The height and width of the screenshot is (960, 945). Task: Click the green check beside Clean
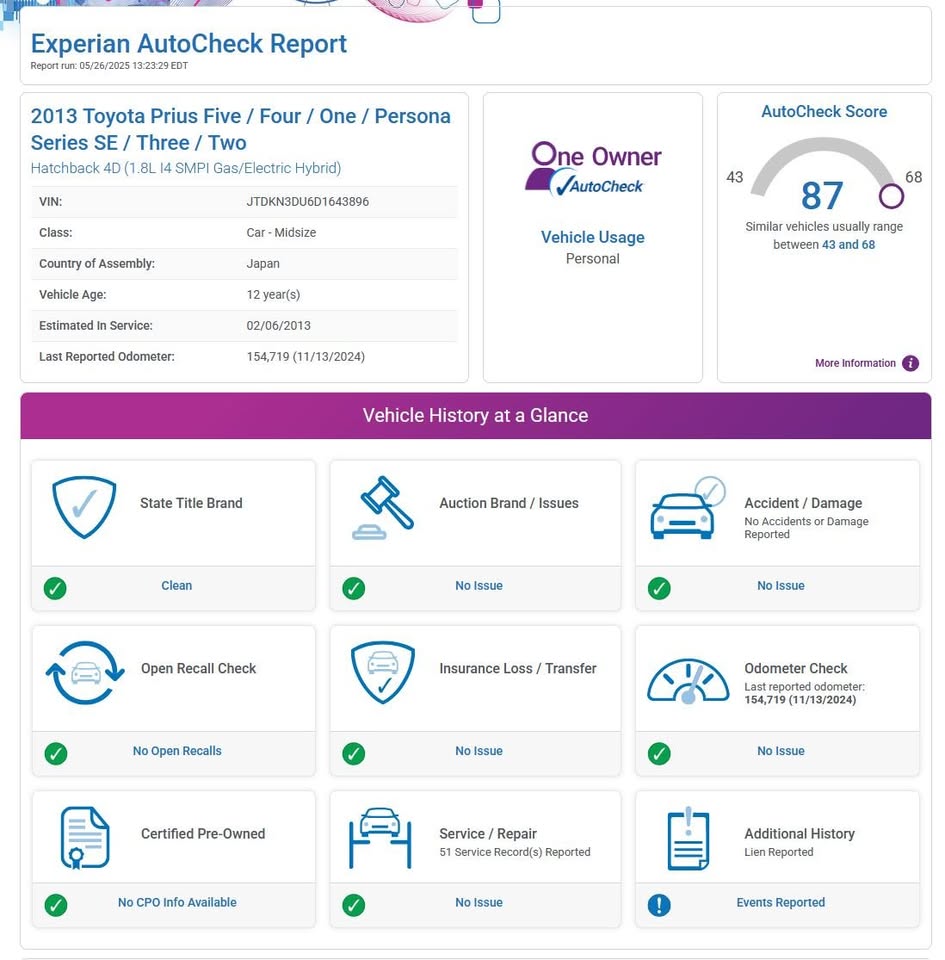(x=55, y=588)
